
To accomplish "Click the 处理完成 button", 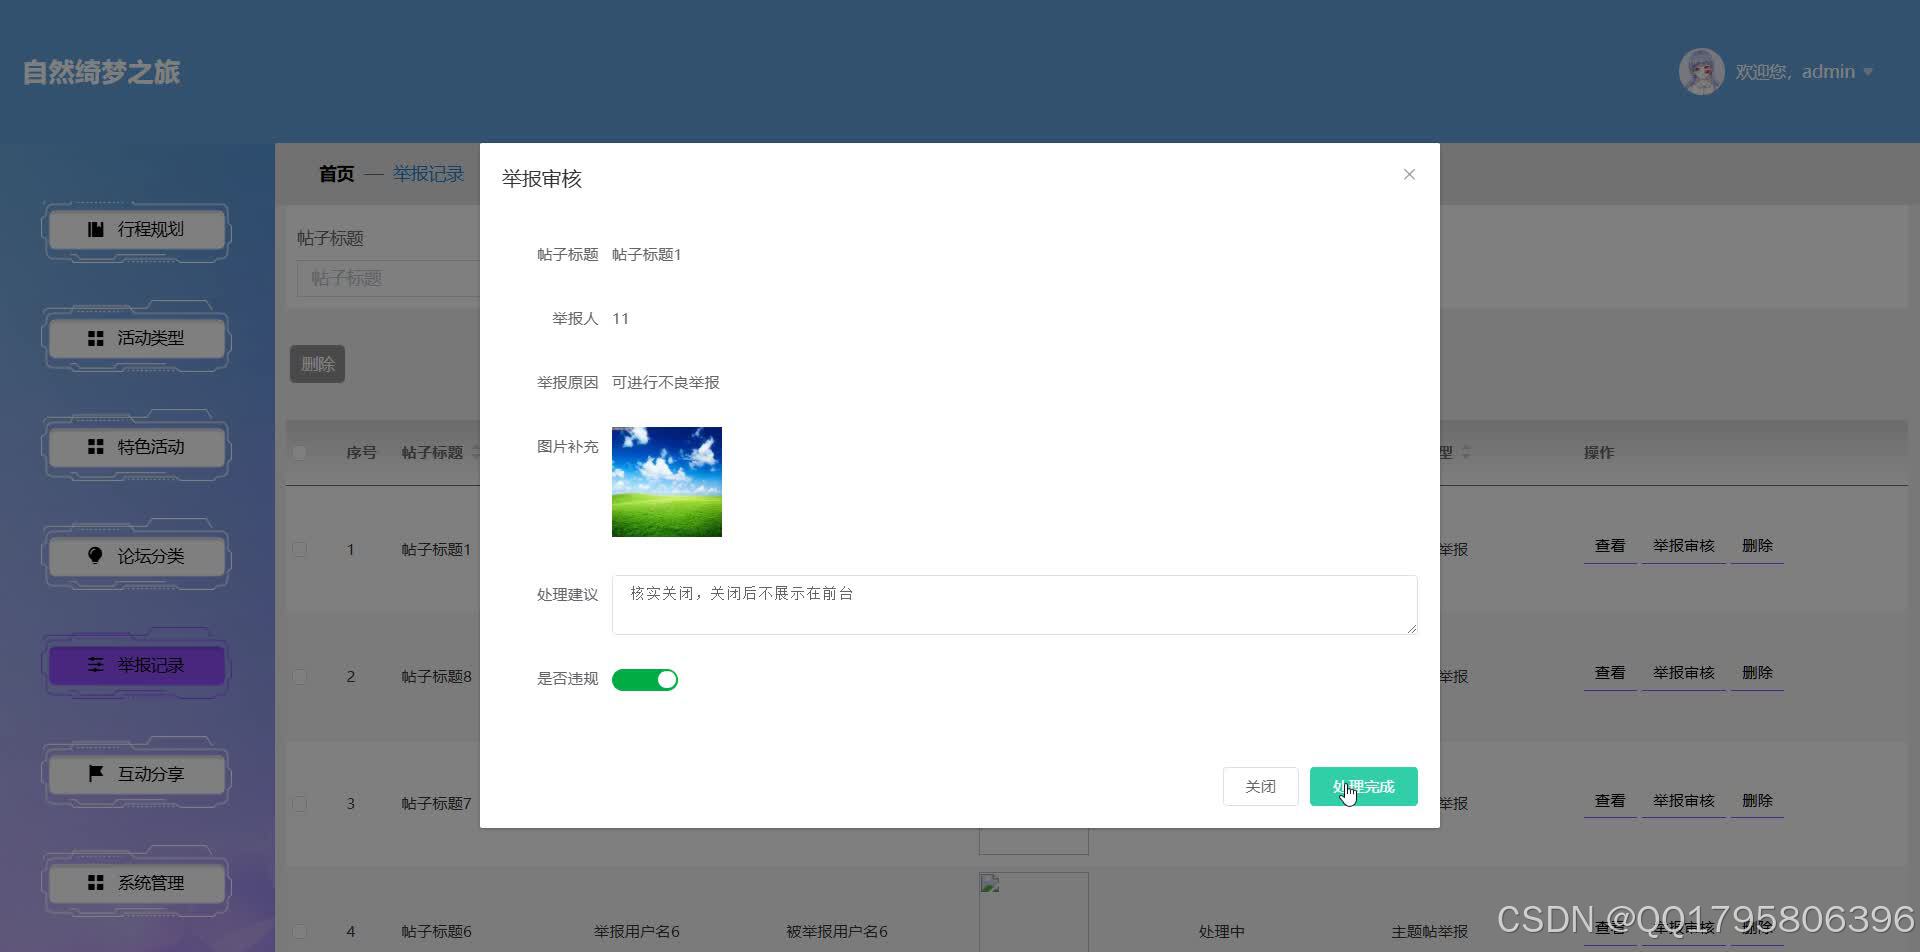I will click(1363, 786).
